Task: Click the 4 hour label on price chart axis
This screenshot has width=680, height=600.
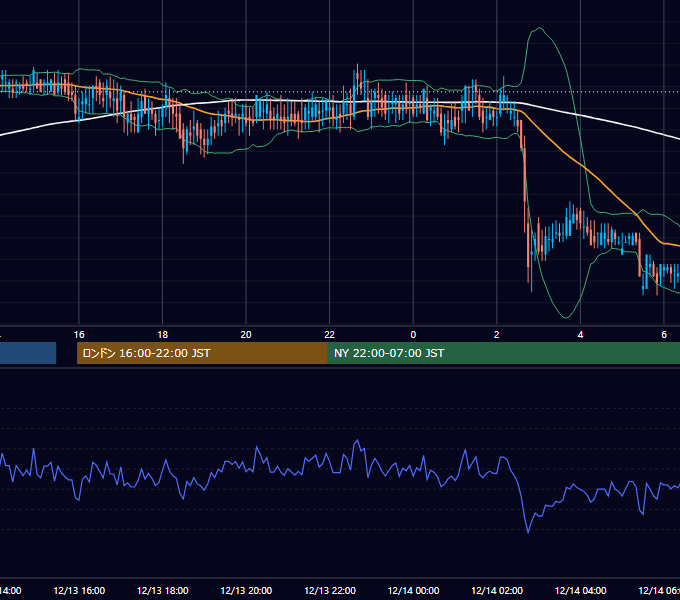Action: (580, 335)
